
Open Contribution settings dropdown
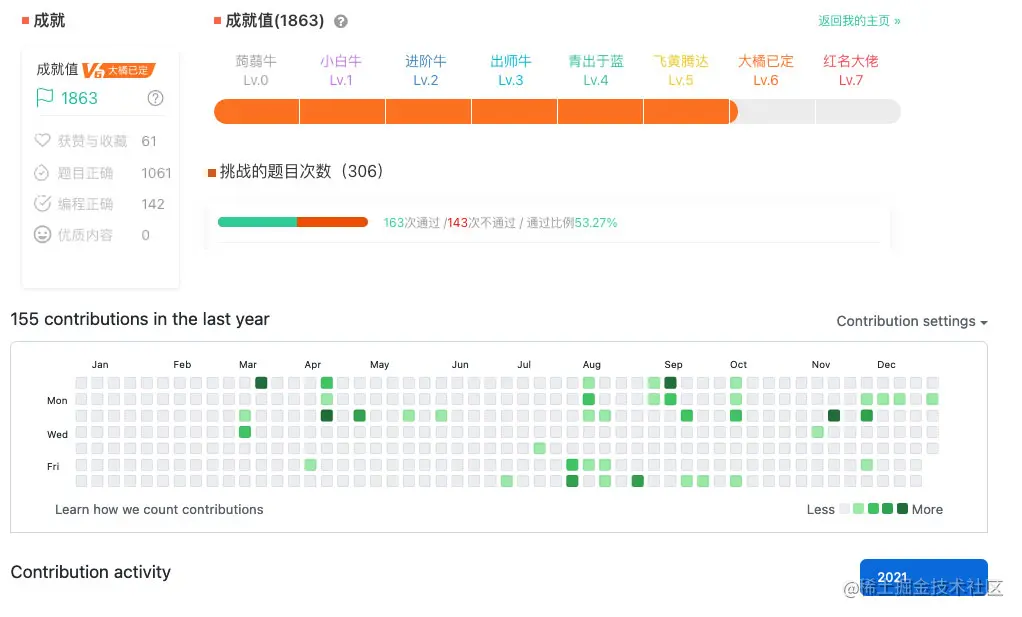912,321
